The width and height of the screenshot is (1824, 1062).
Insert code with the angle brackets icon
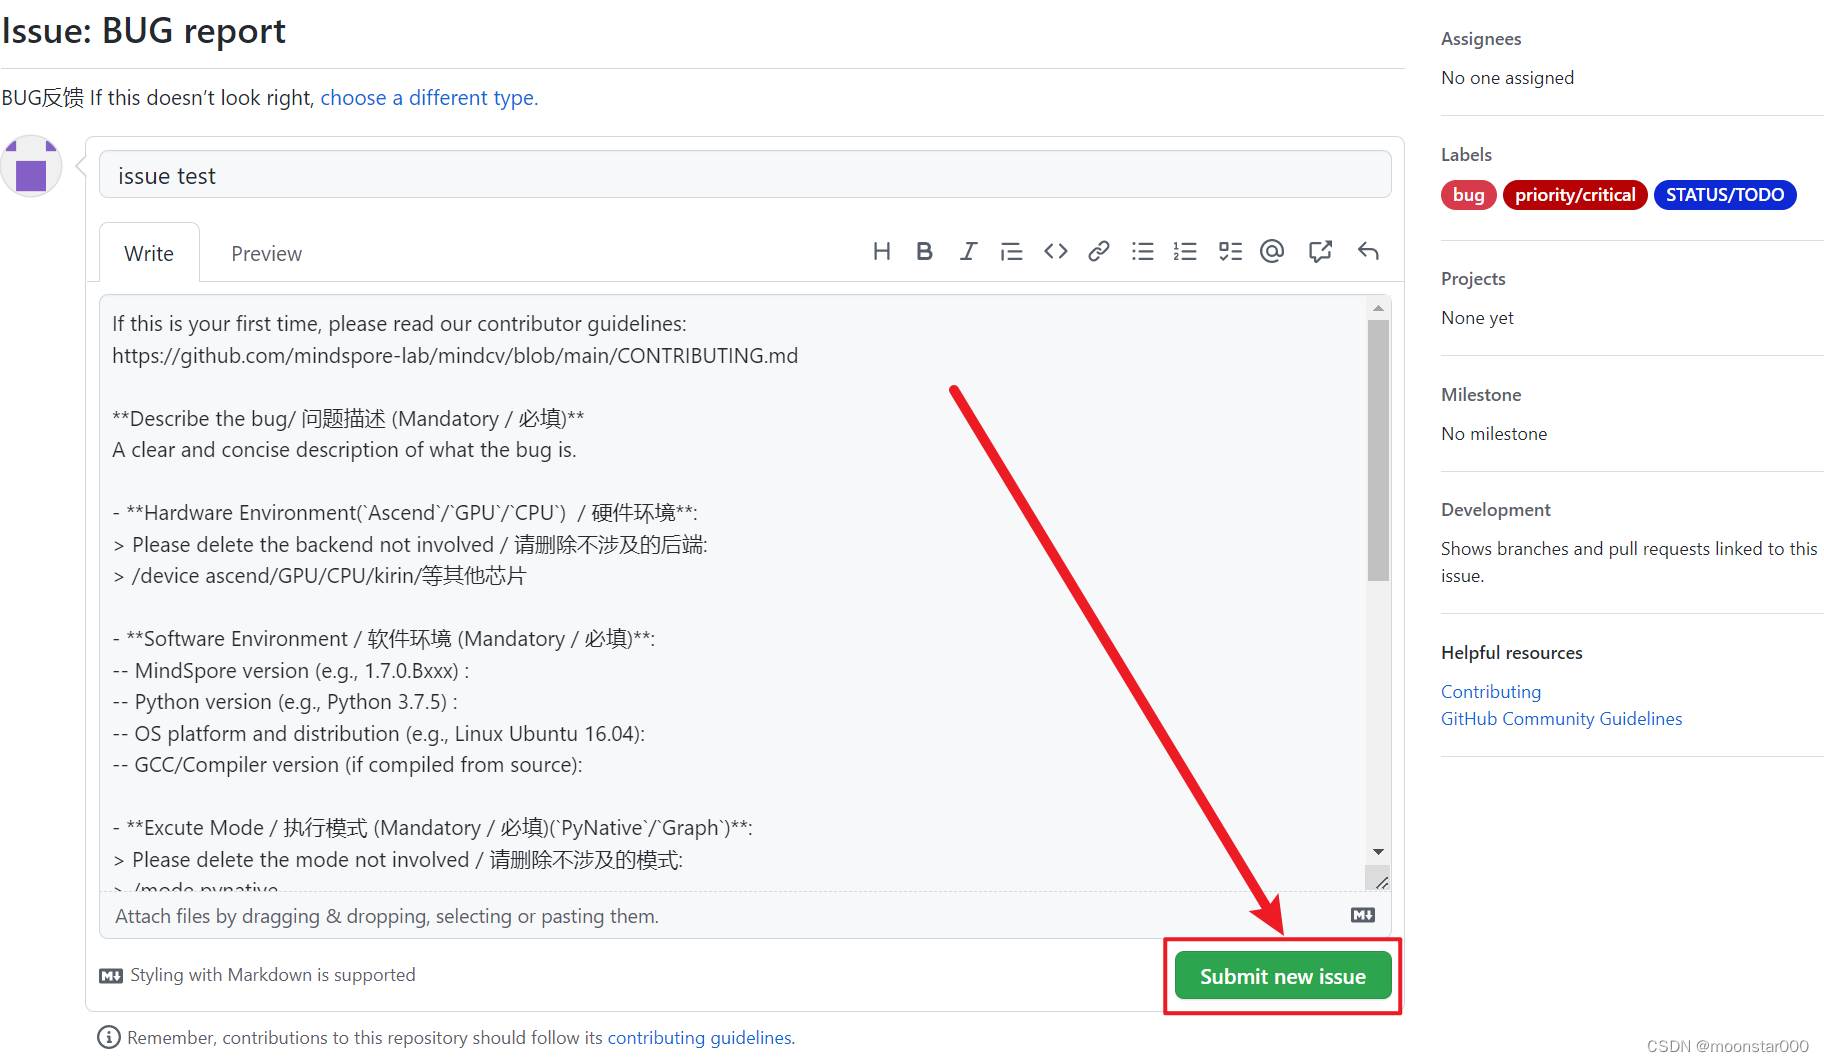1055,251
